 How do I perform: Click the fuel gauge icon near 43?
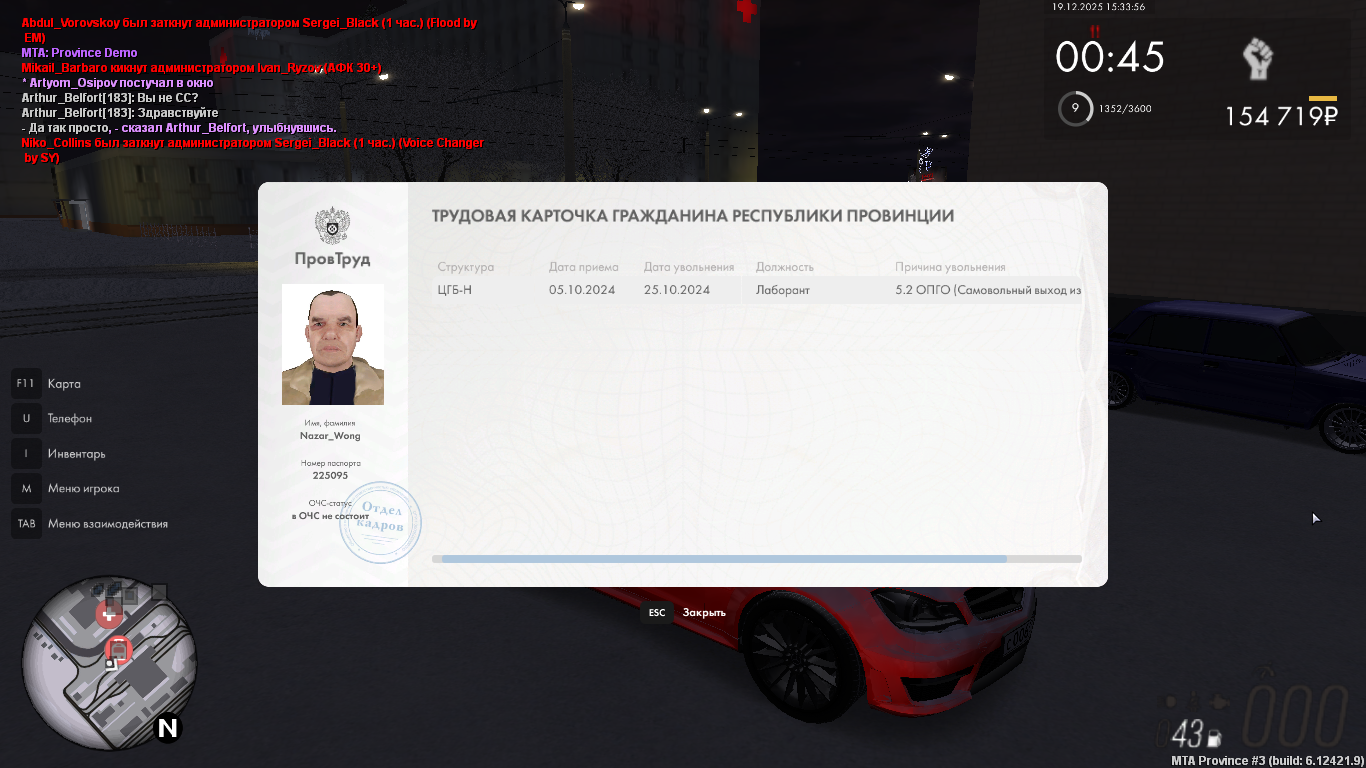point(1215,739)
